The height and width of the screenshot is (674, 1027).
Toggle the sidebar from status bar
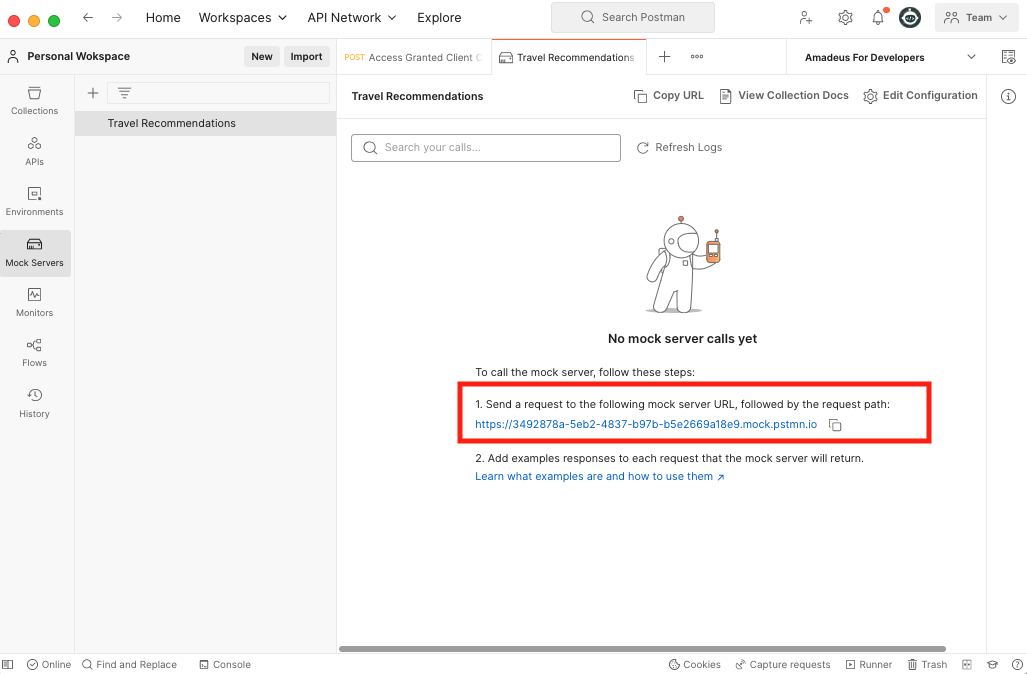8,664
